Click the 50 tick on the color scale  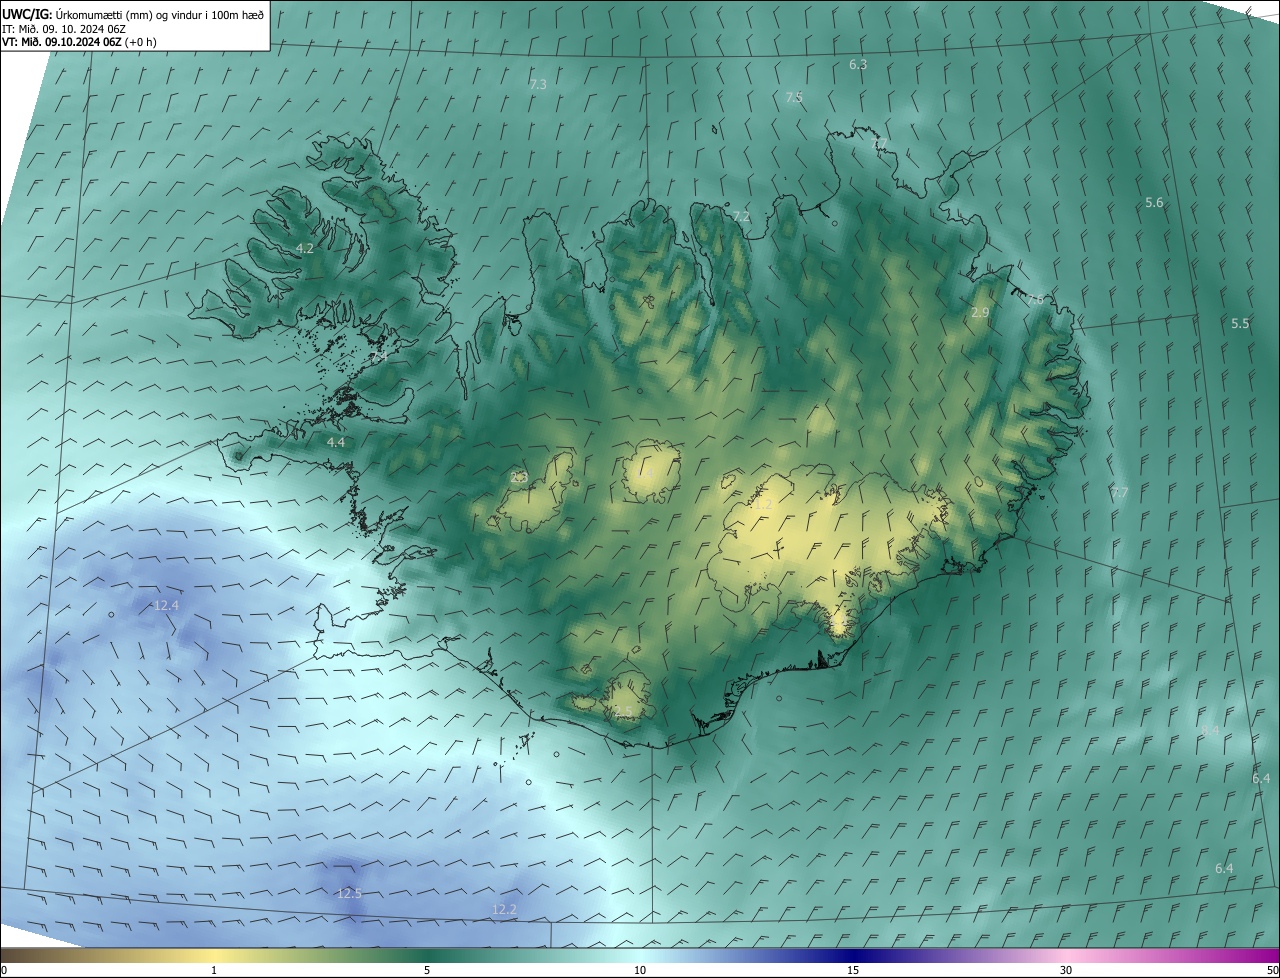click(1272, 970)
